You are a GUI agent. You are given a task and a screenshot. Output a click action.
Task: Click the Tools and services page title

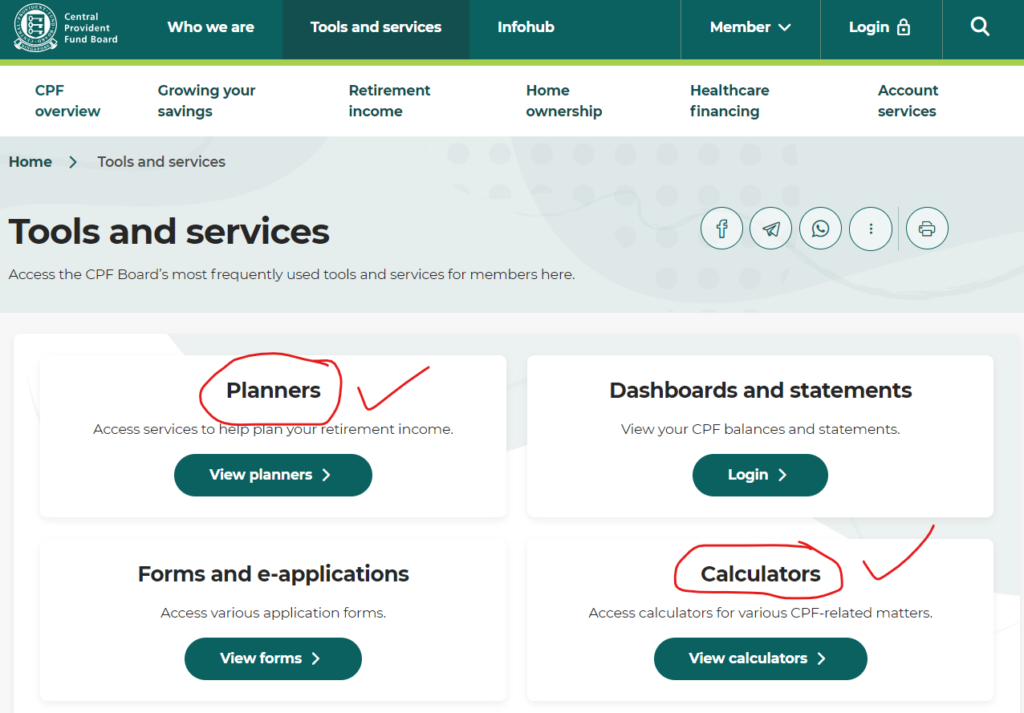[169, 231]
